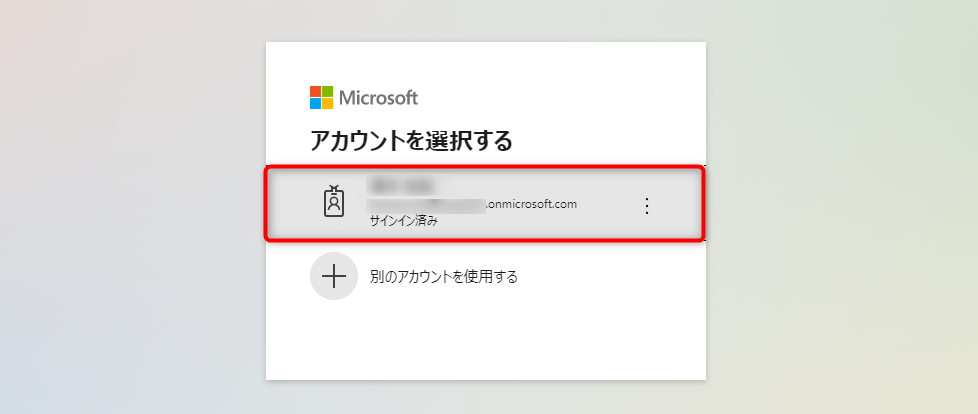Click the Microsoft wordmark text
This screenshot has height=414, width=978.
[379, 98]
